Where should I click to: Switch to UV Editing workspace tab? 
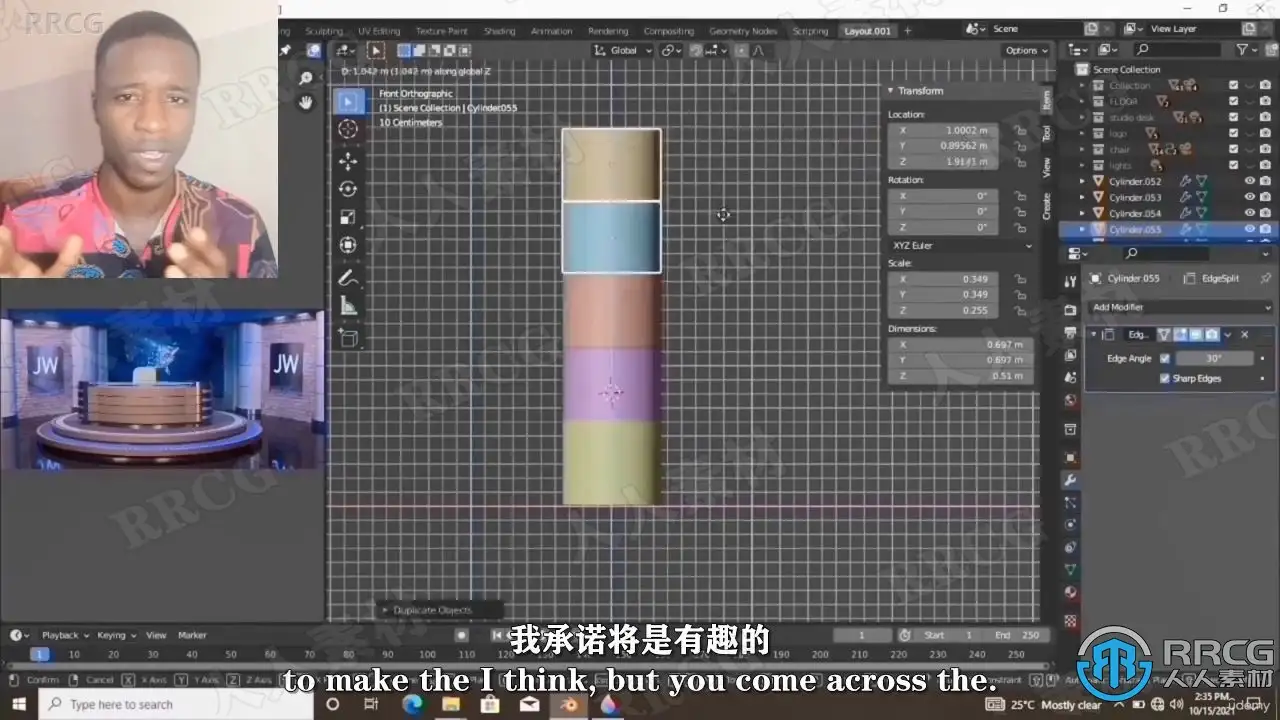tap(379, 31)
